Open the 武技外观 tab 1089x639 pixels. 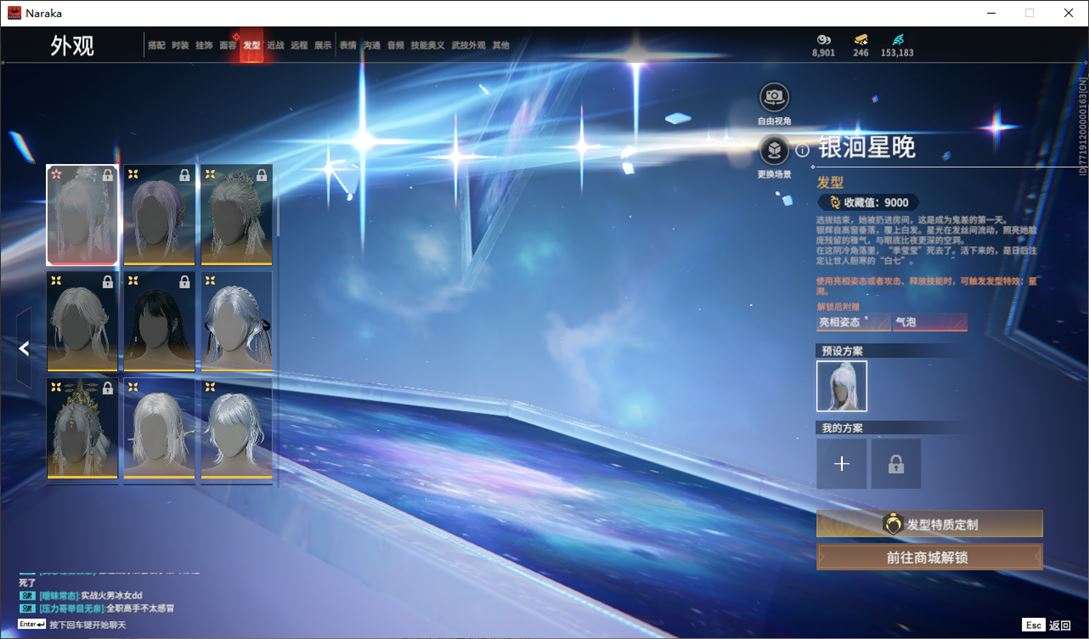468,45
